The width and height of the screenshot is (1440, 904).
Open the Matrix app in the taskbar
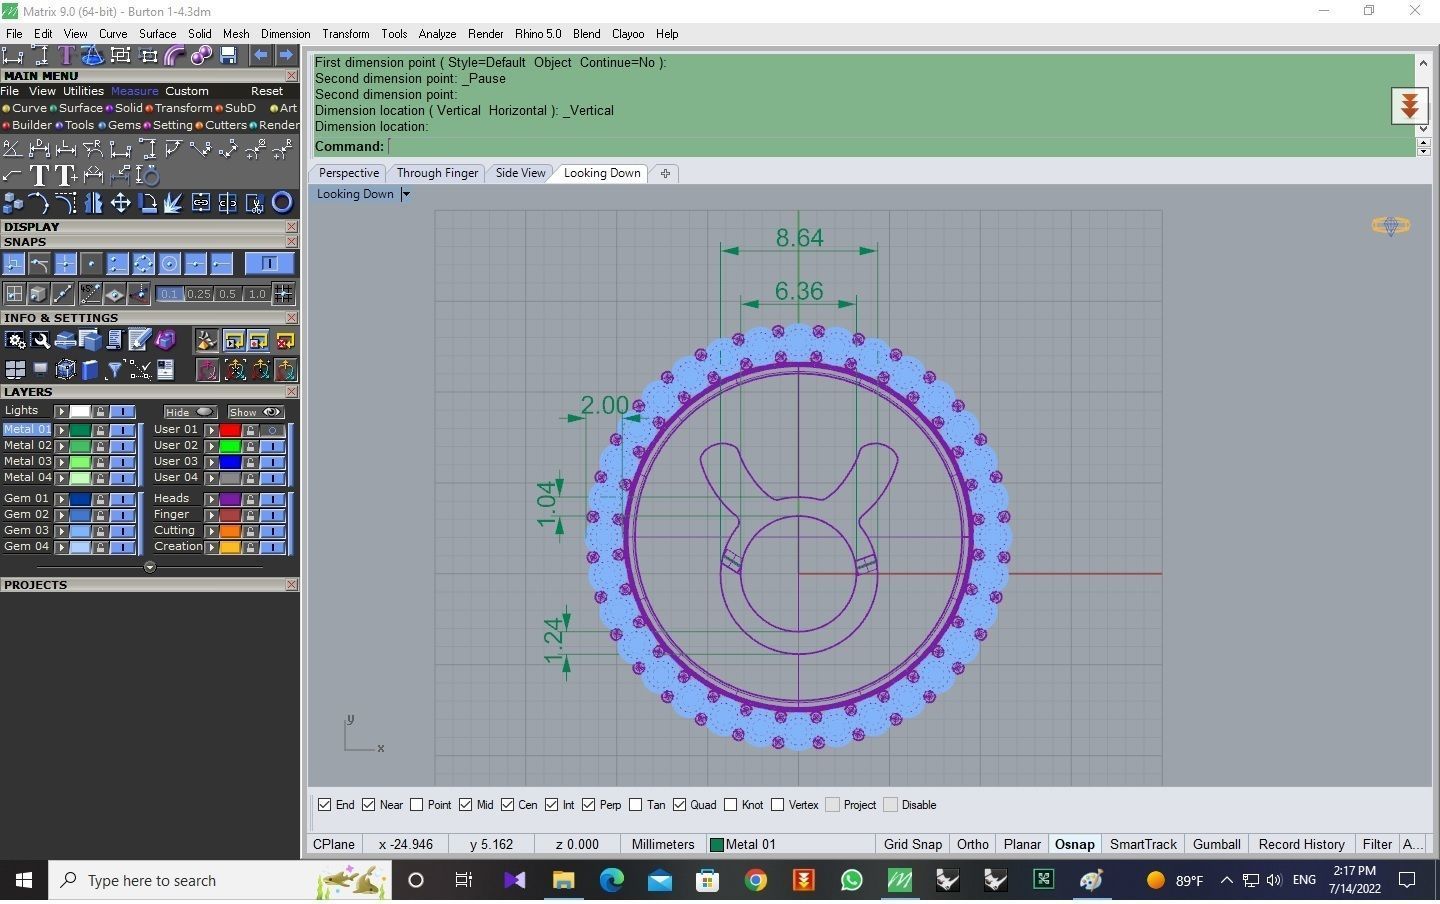(899, 880)
